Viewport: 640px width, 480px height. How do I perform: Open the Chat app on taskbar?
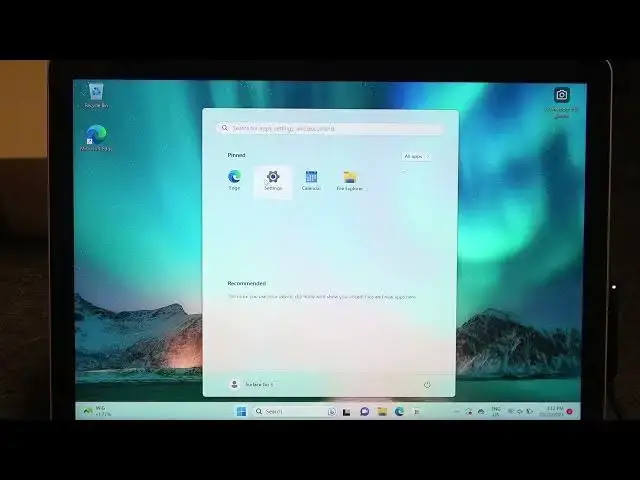(x=364, y=411)
